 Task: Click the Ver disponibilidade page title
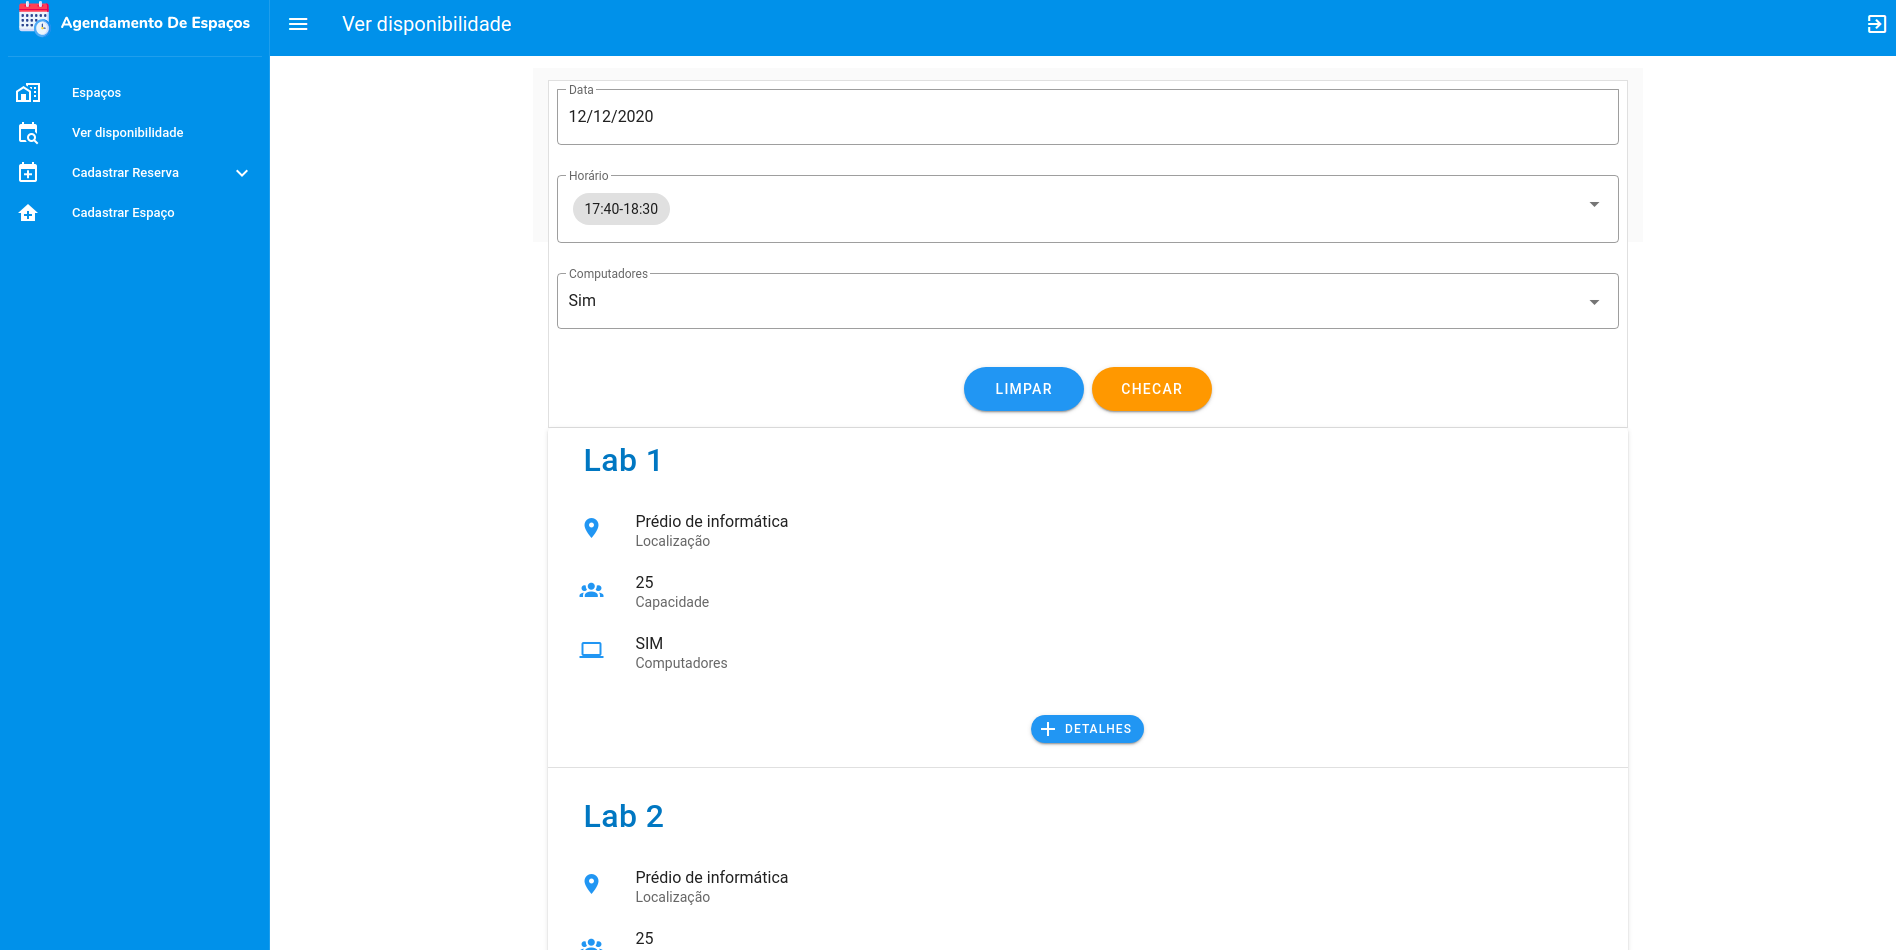click(427, 24)
